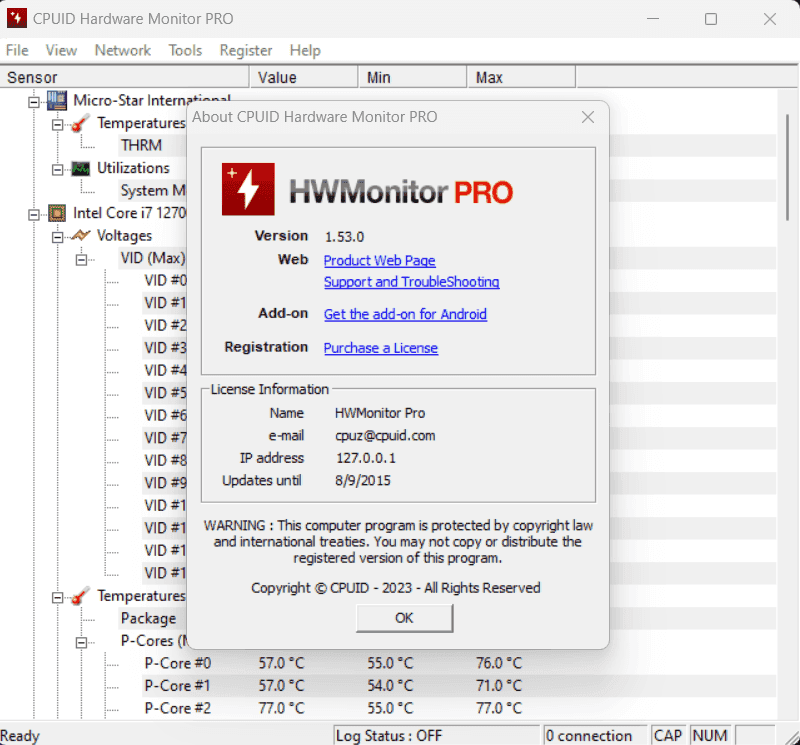Click the Purchase a License link
Viewport: 800px width, 745px height.
tap(381, 348)
